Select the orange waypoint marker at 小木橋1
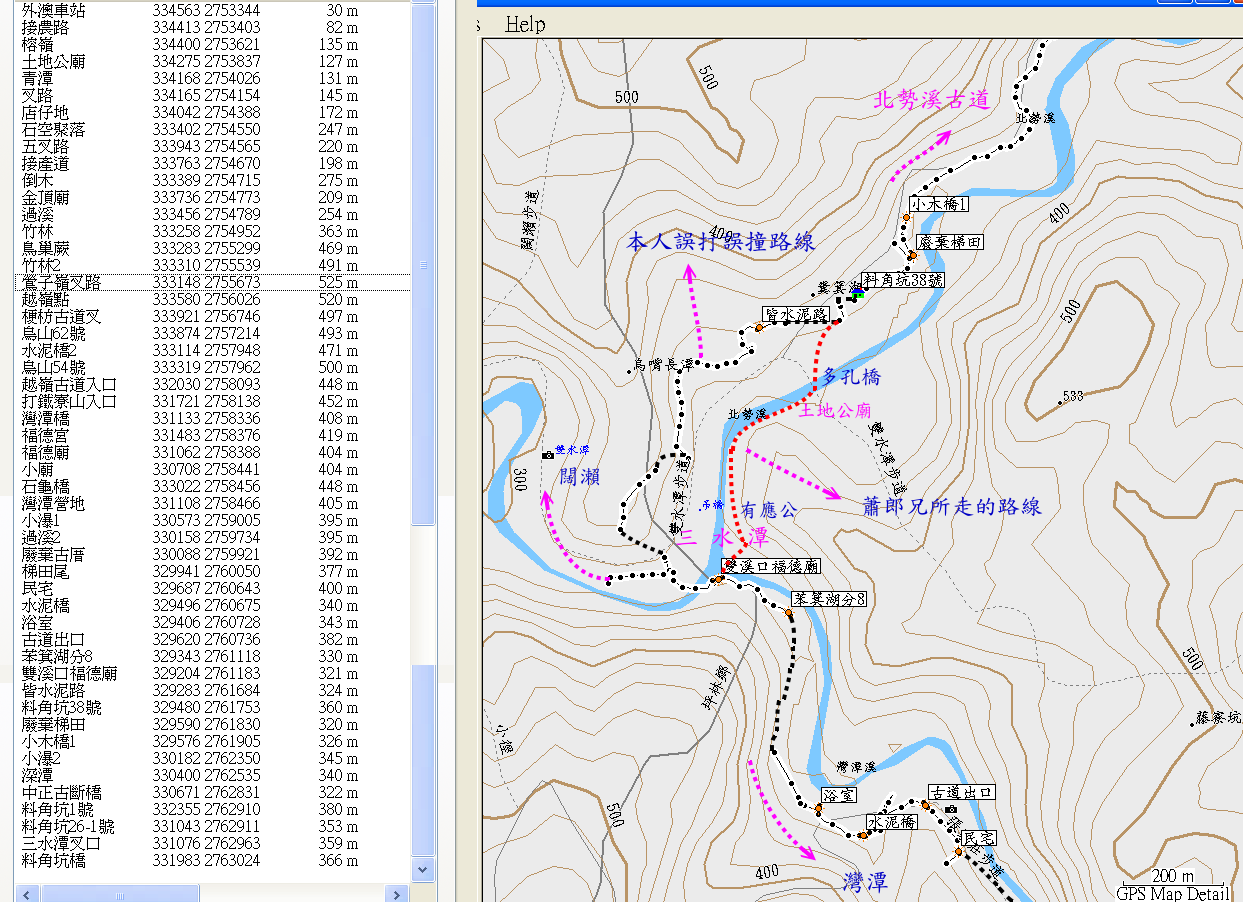Screen dimensions: 1243x902 coord(906,216)
